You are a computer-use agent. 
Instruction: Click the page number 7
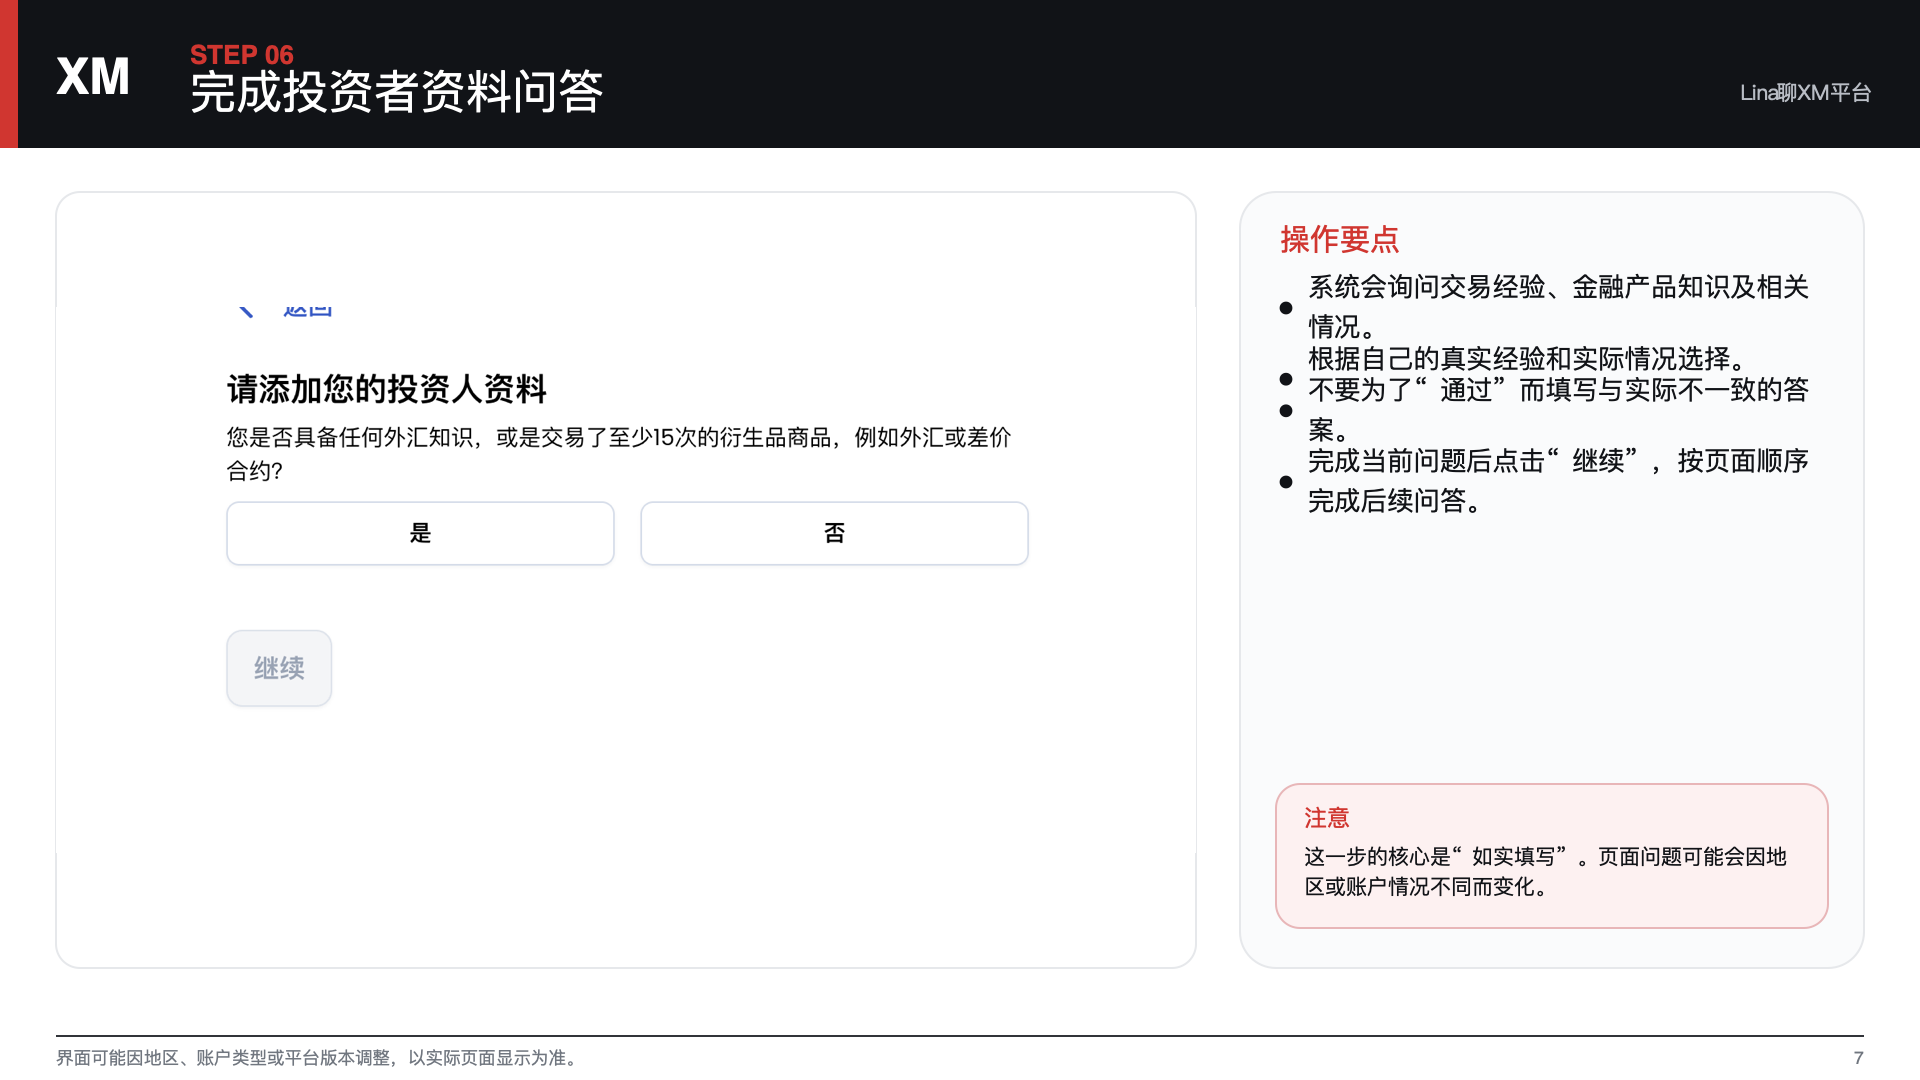point(1858,1058)
